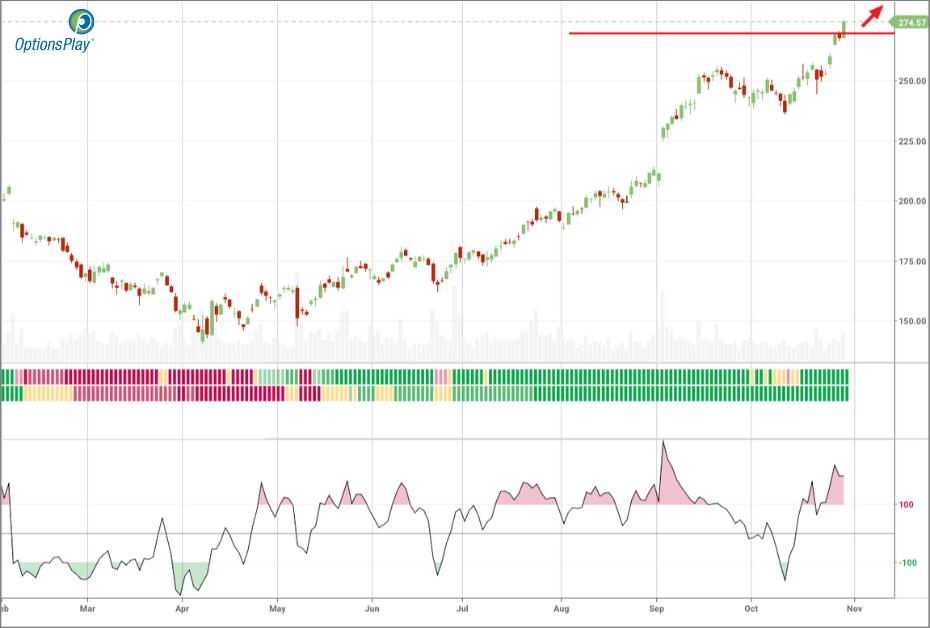Select the Sep label on time axis
Viewport: 930px width, 628px height.
[x=657, y=607]
